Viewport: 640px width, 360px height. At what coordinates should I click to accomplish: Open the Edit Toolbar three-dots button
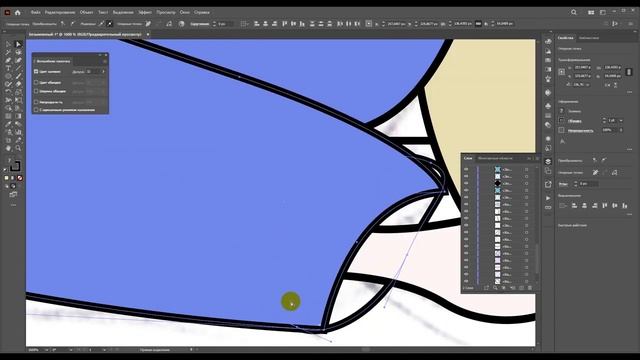tap(13, 205)
